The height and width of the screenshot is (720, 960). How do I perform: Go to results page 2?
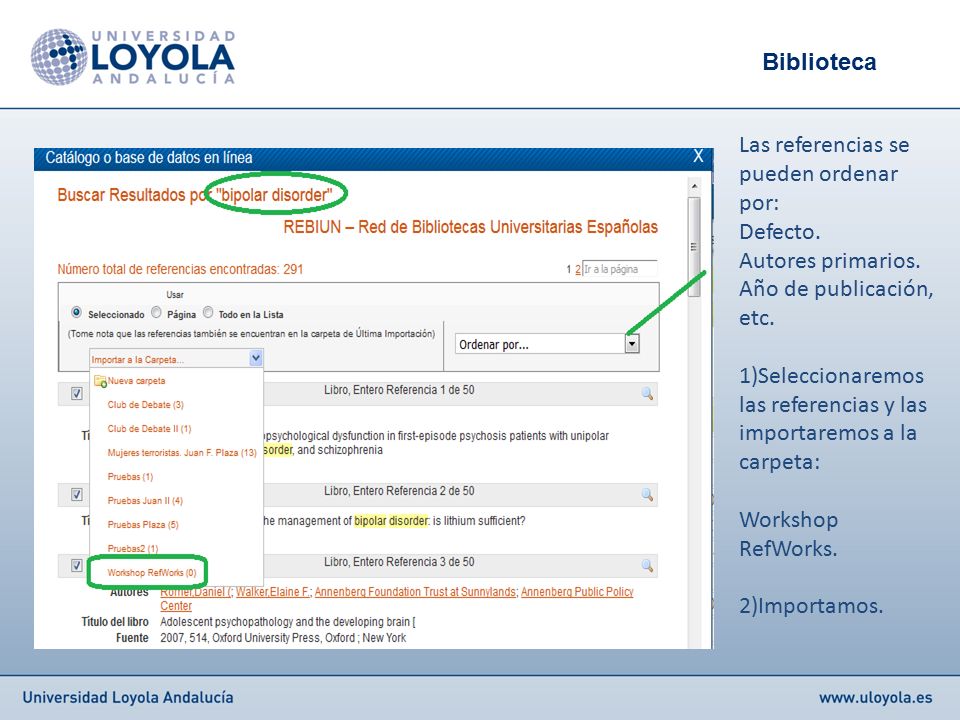tap(577, 269)
